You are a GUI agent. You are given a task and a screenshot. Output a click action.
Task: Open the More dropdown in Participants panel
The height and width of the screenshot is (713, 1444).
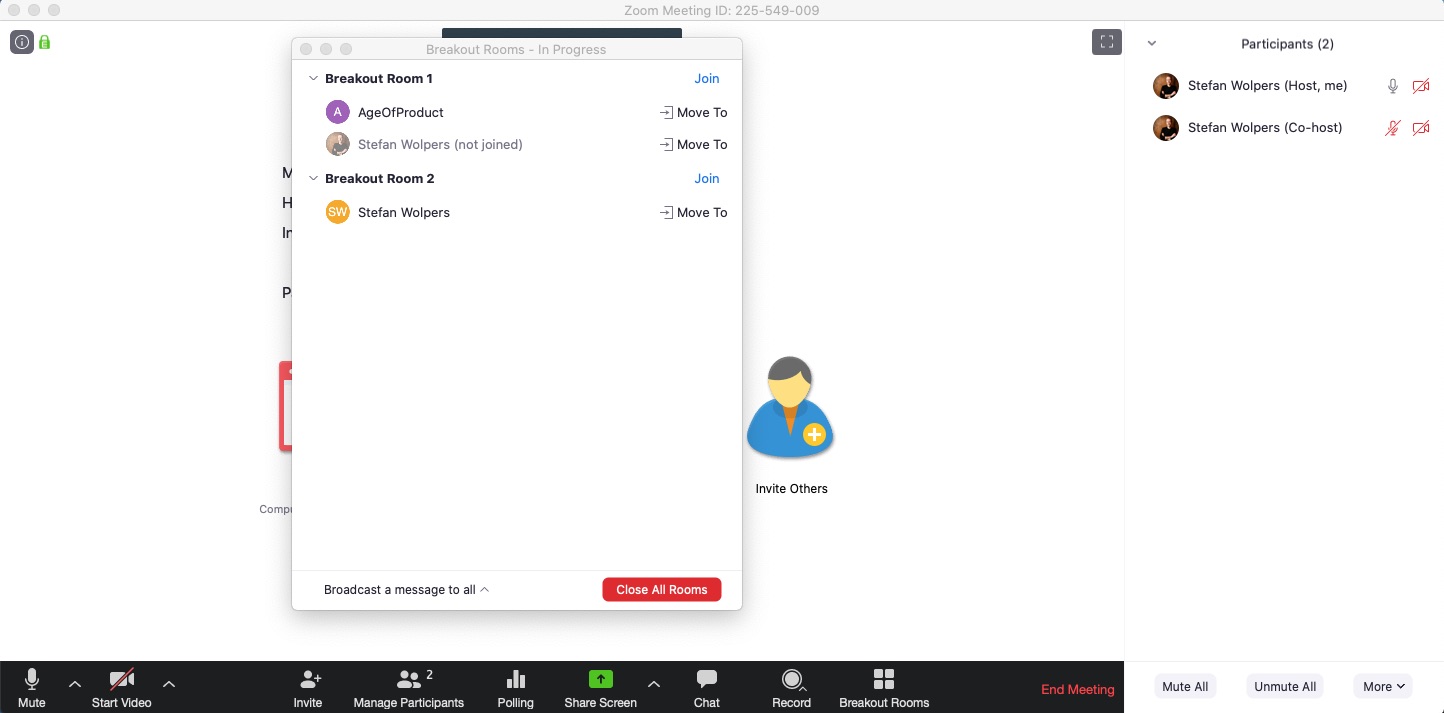point(1383,687)
